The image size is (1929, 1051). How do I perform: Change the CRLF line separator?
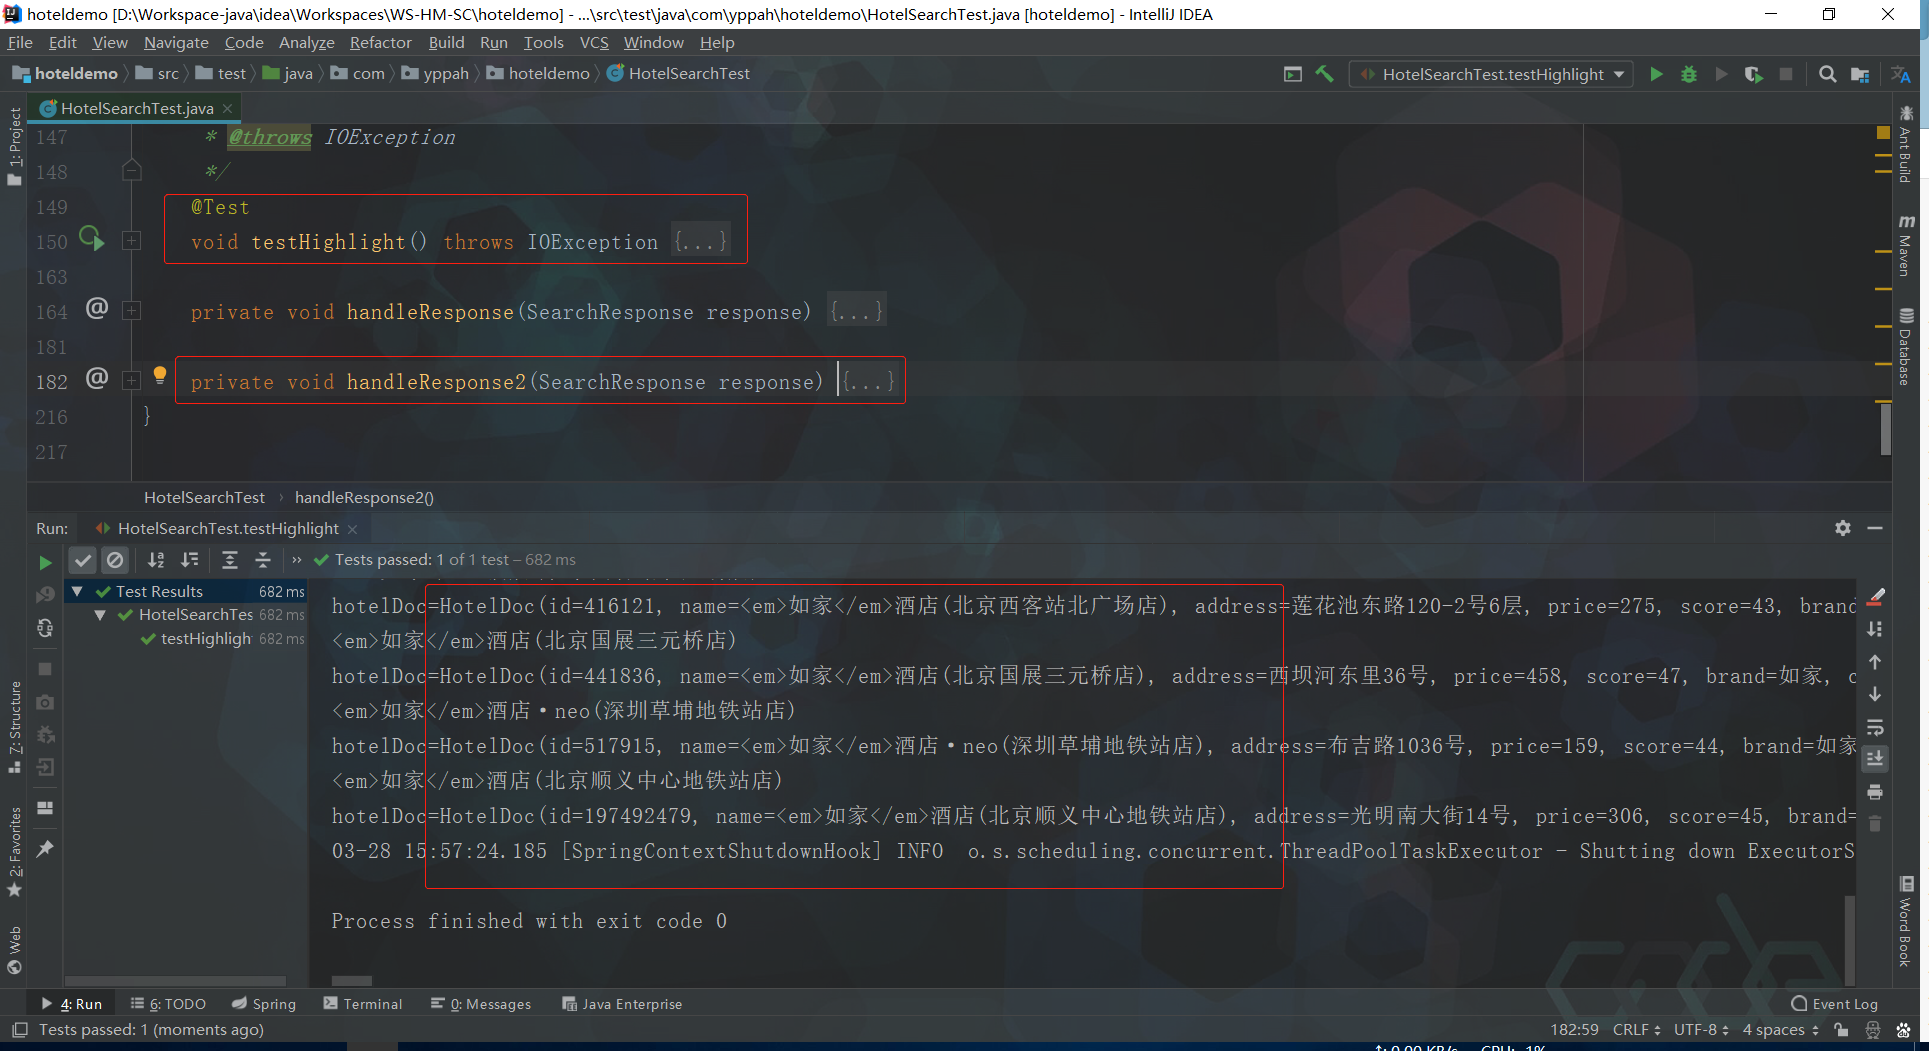[1636, 1030]
